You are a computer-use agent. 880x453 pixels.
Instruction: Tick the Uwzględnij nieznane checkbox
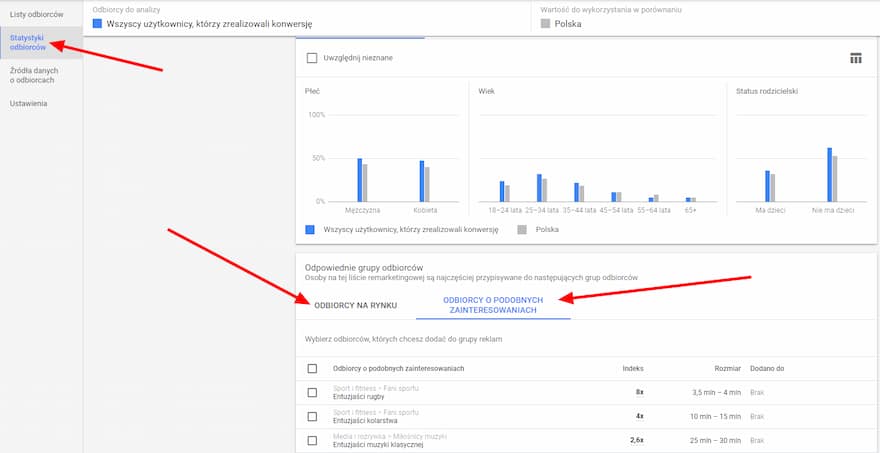pos(312,58)
